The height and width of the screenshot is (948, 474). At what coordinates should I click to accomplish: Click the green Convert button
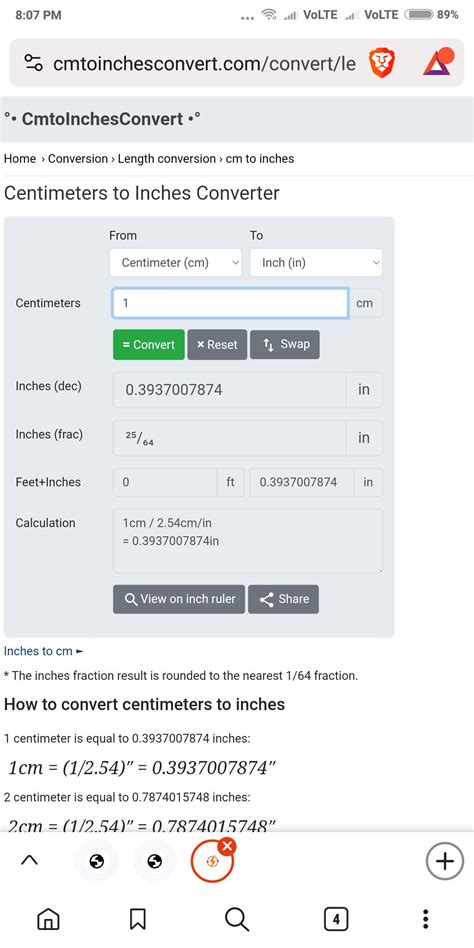coord(149,345)
